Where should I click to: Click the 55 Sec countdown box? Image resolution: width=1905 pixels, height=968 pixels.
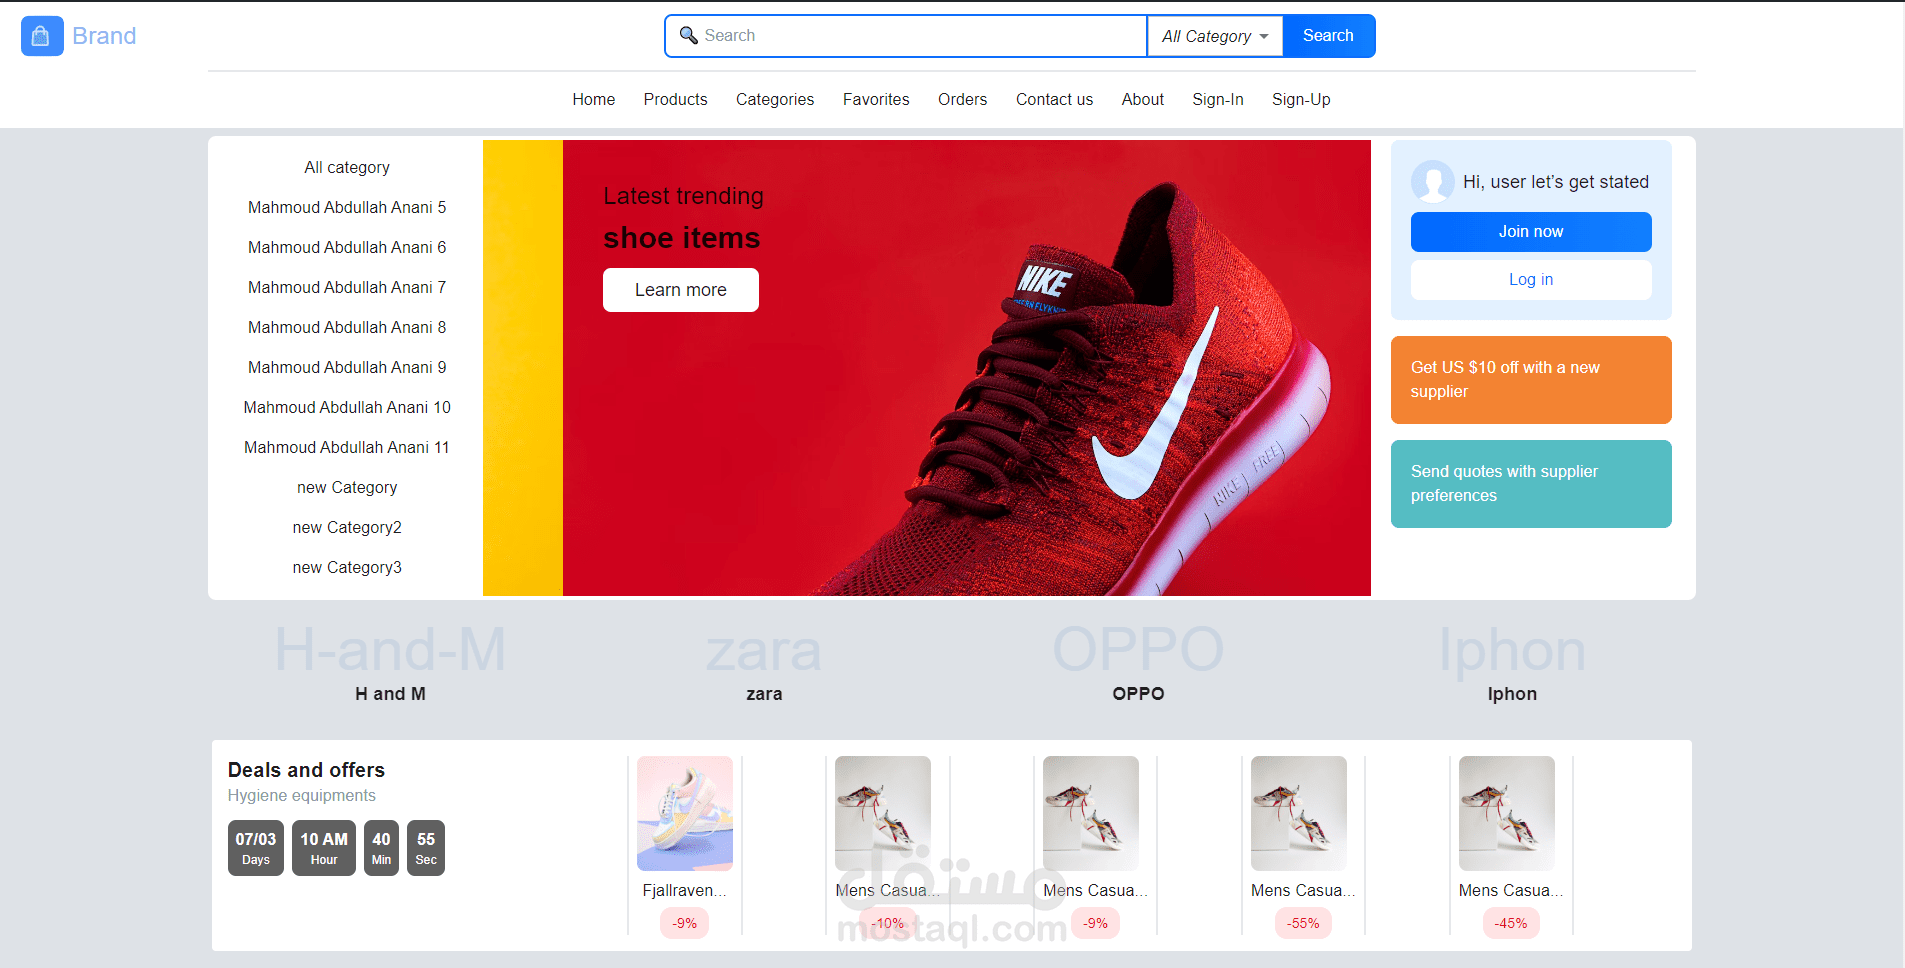pos(426,848)
